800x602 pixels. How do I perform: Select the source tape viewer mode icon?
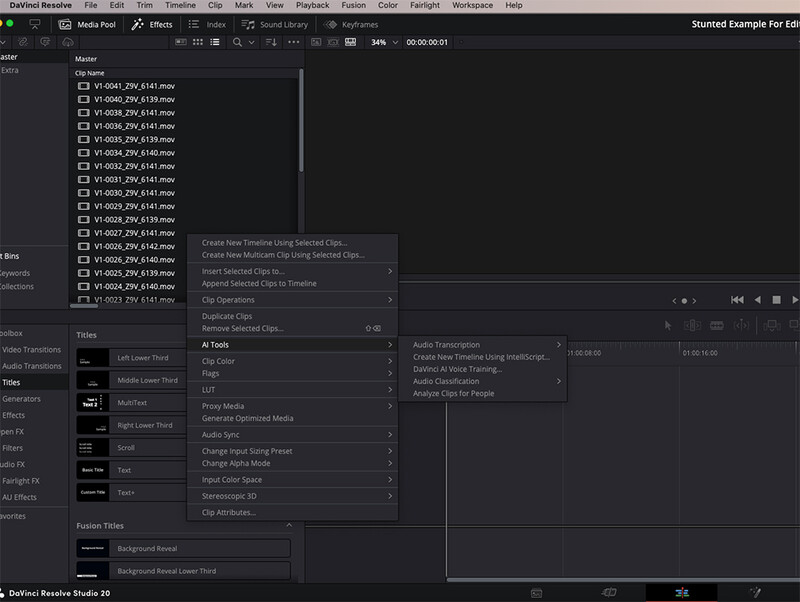(x=333, y=42)
